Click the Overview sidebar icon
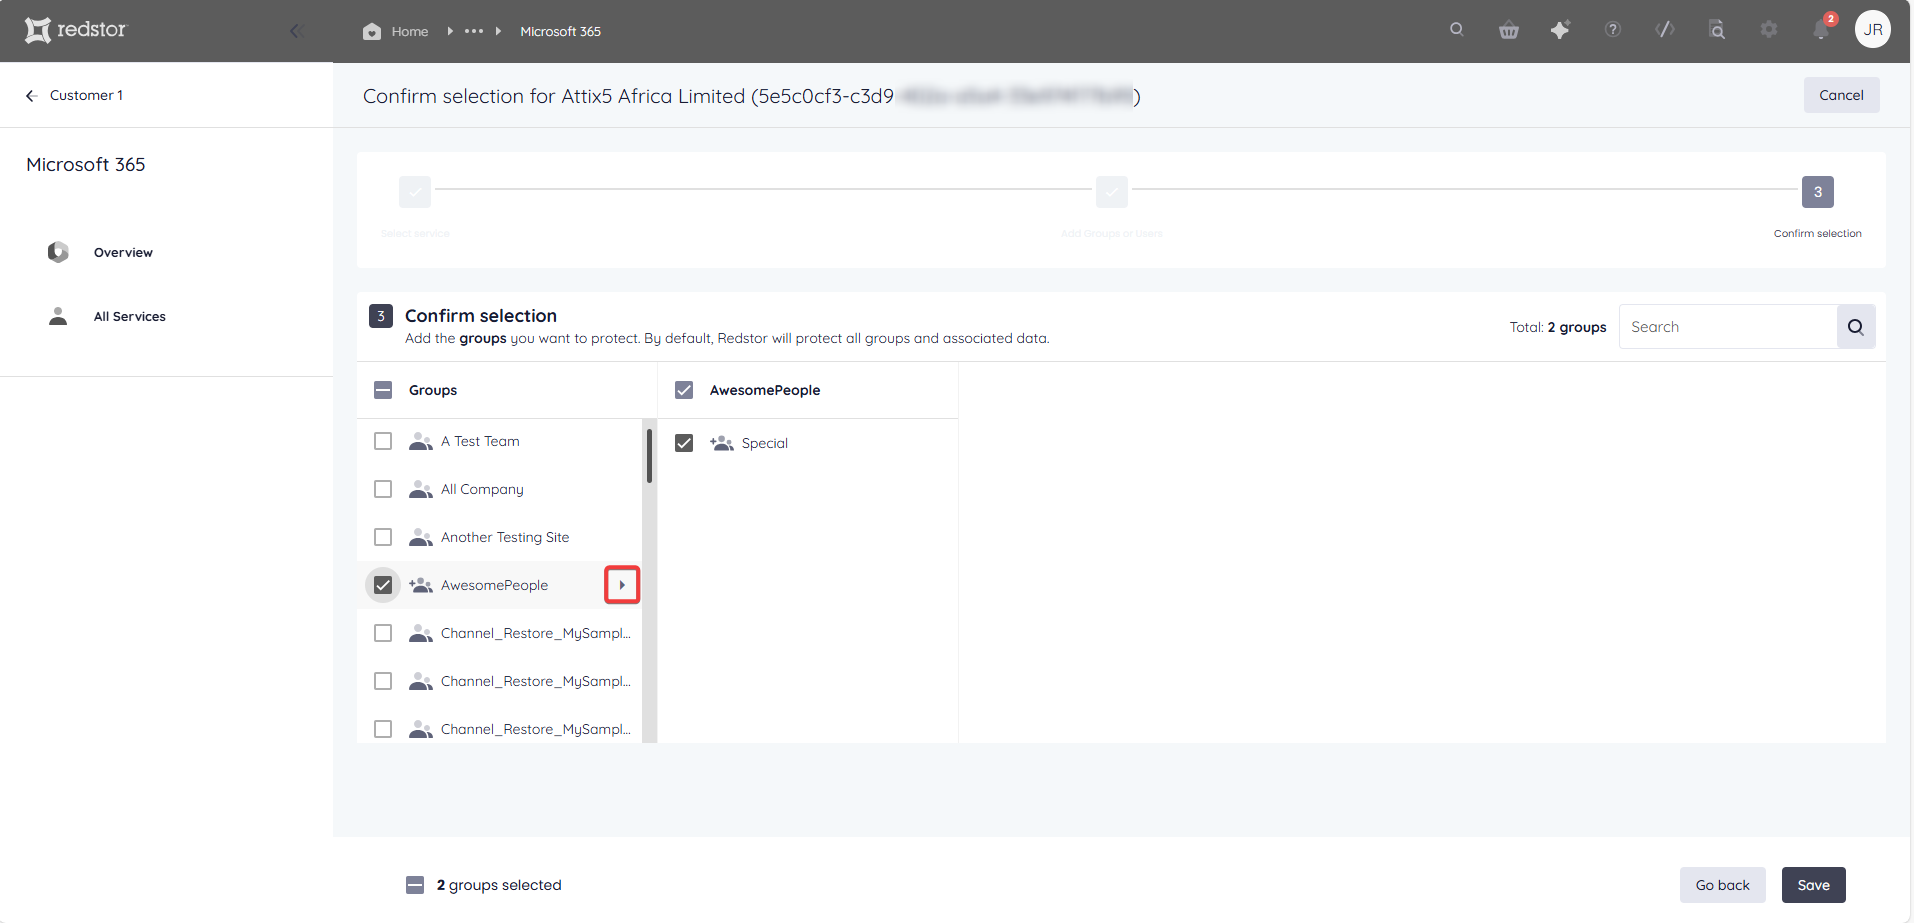Image resolution: width=1914 pixels, height=923 pixels. 58,252
